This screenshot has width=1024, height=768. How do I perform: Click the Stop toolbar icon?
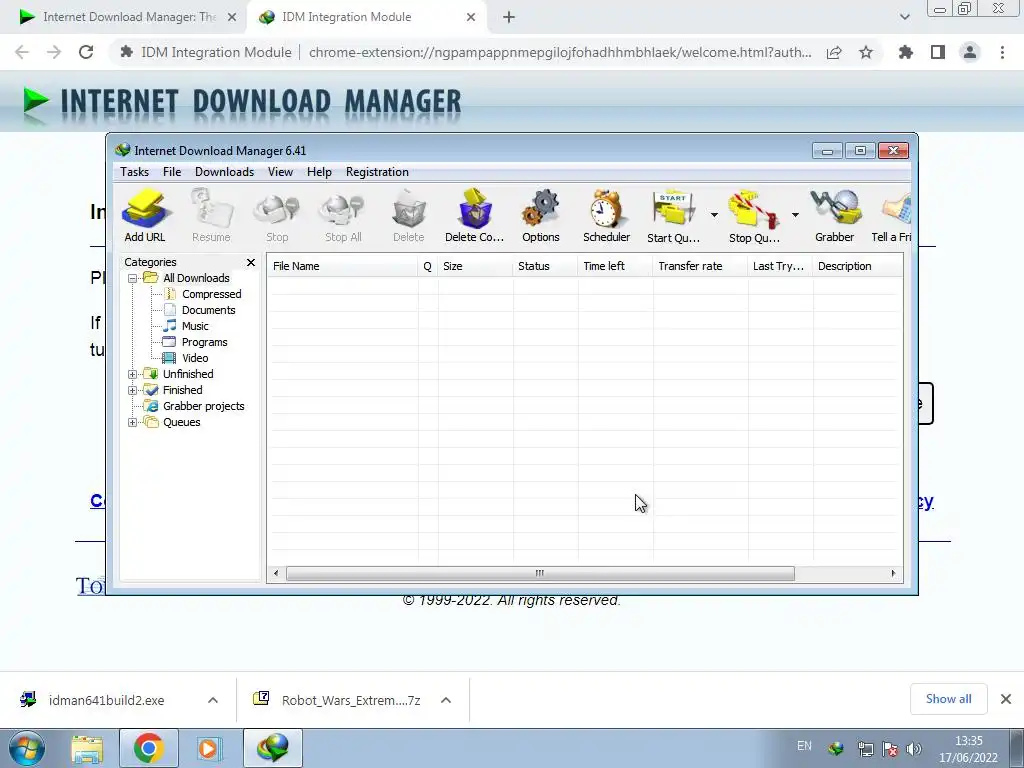click(x=277, y=216)
